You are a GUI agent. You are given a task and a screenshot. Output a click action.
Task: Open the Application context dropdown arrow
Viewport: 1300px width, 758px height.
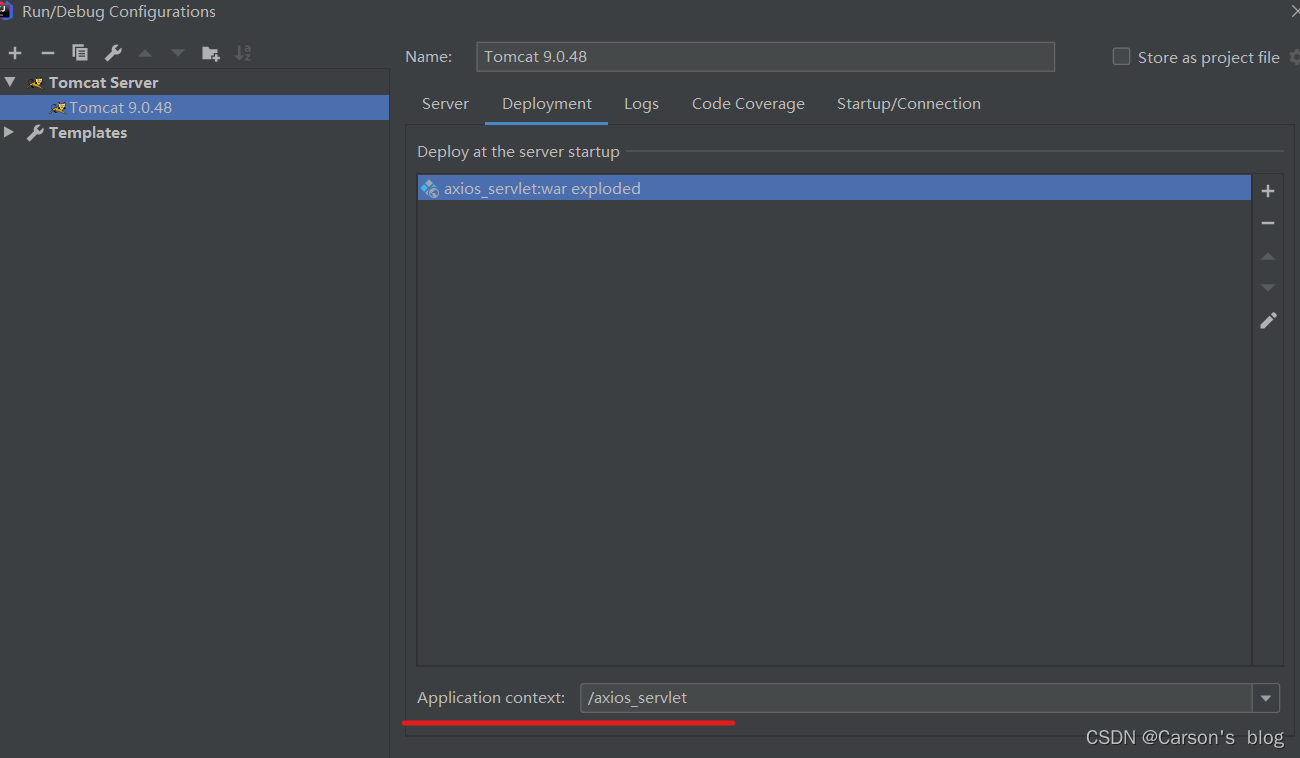1265,698
